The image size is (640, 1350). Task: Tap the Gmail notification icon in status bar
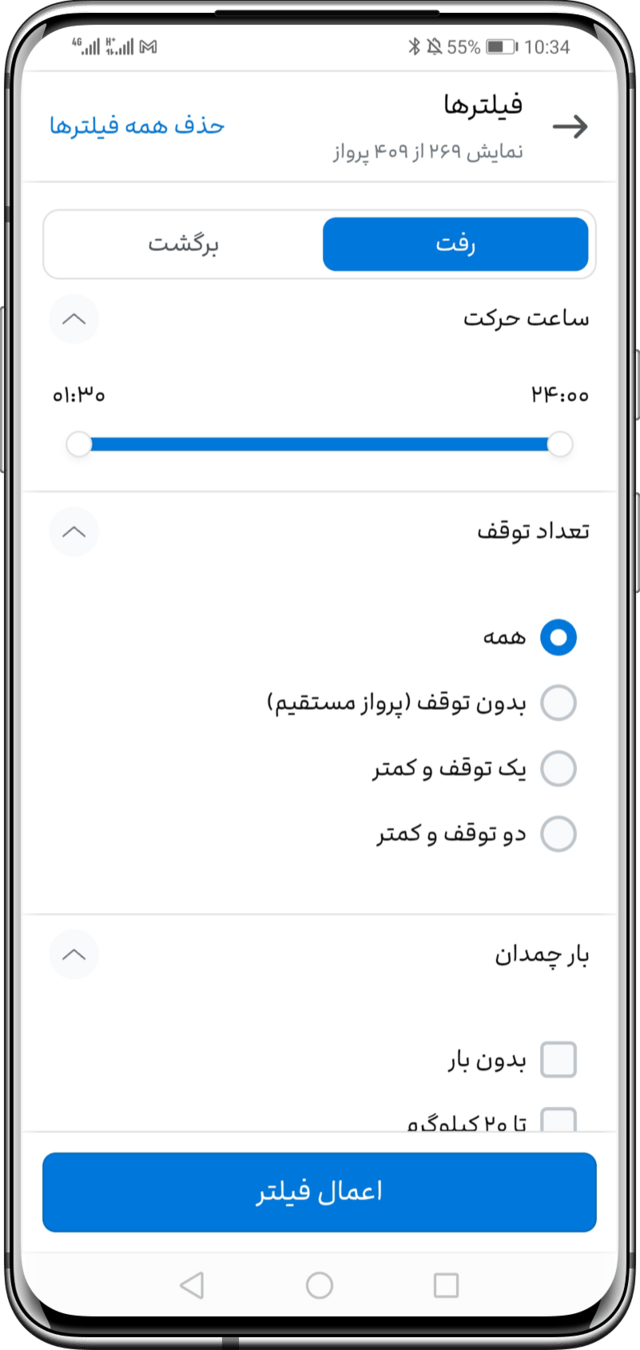148,47
